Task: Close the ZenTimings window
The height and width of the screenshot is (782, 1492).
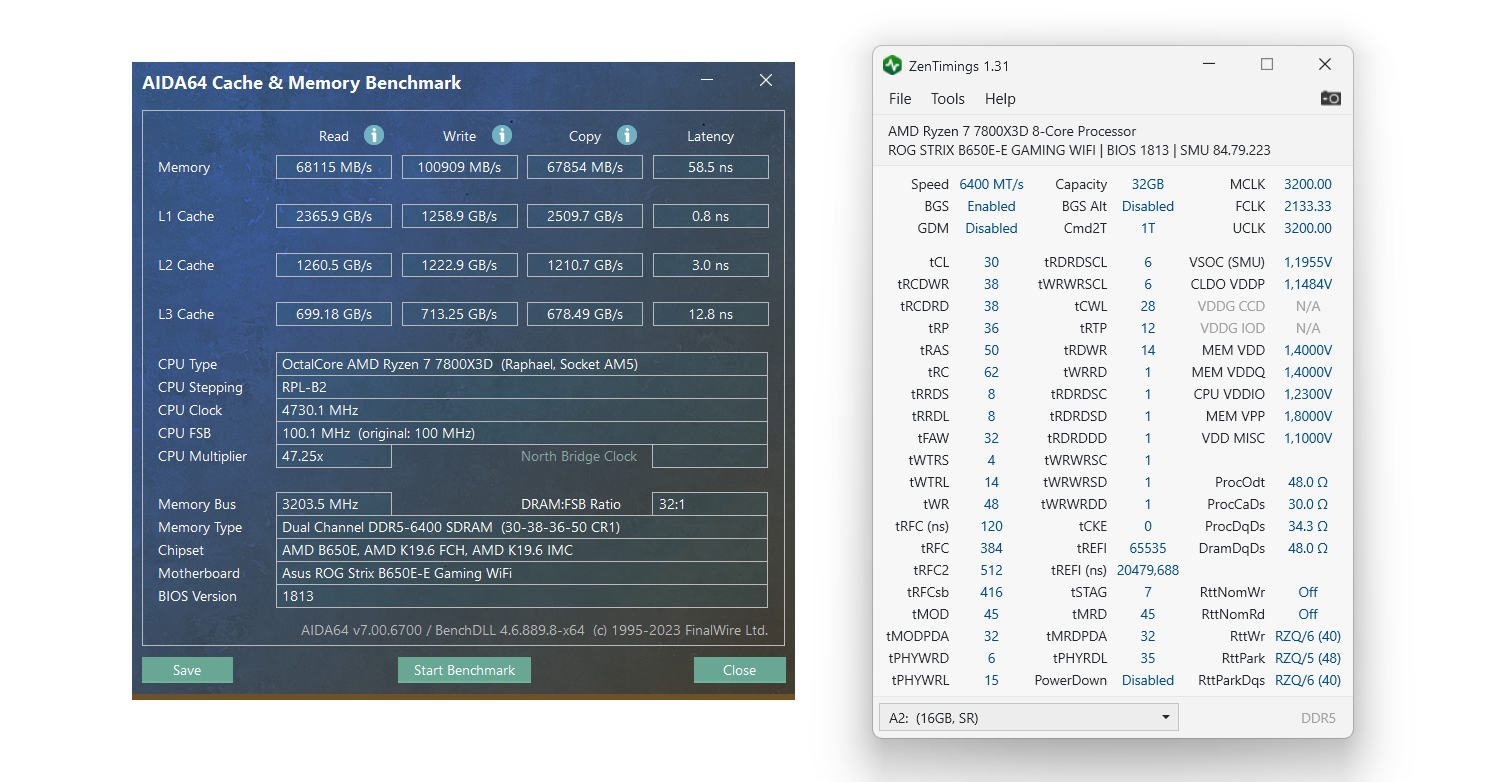Action: 1325,64
